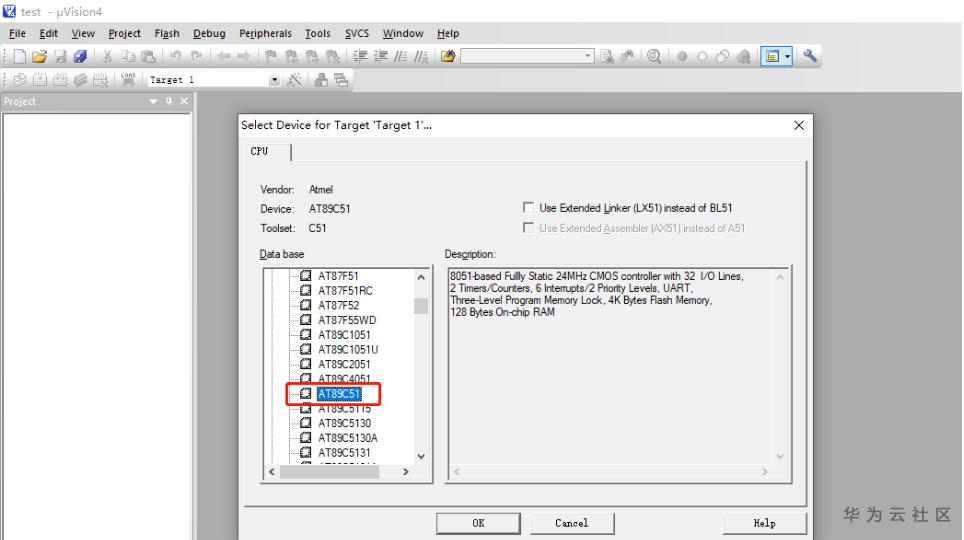Viewport: 964px width, 540px height.
Task: Open Target Options with the magic wand icon
Action: tap(294, 80)
